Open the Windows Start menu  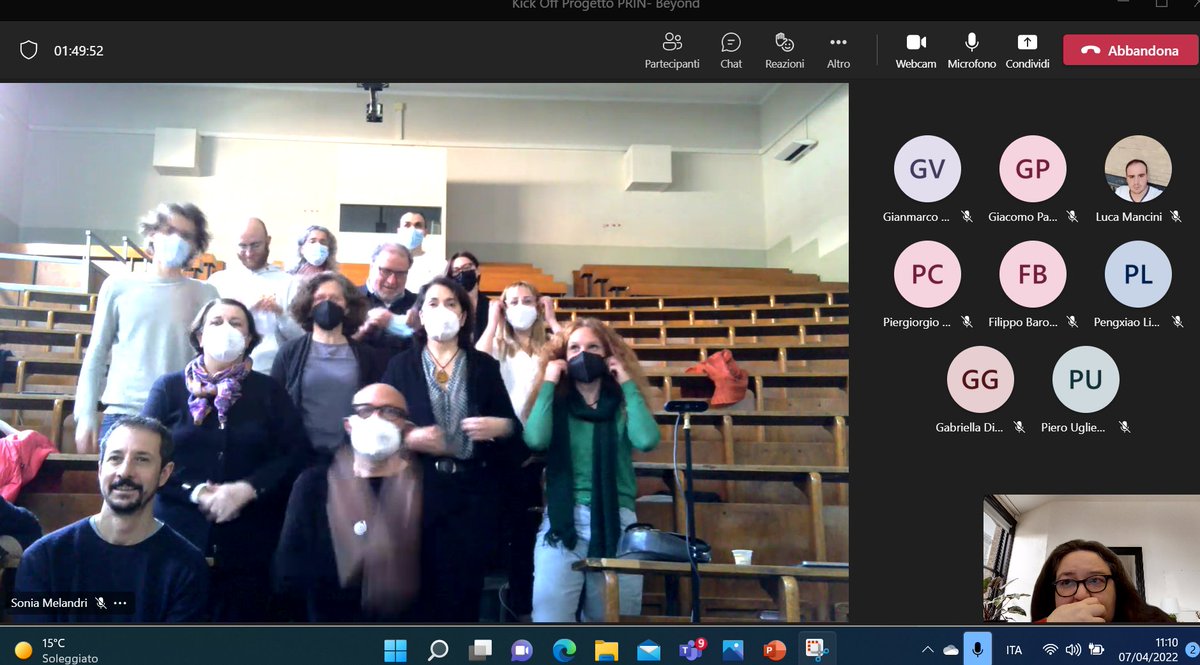pyautogui.click(x=395, y=650)
